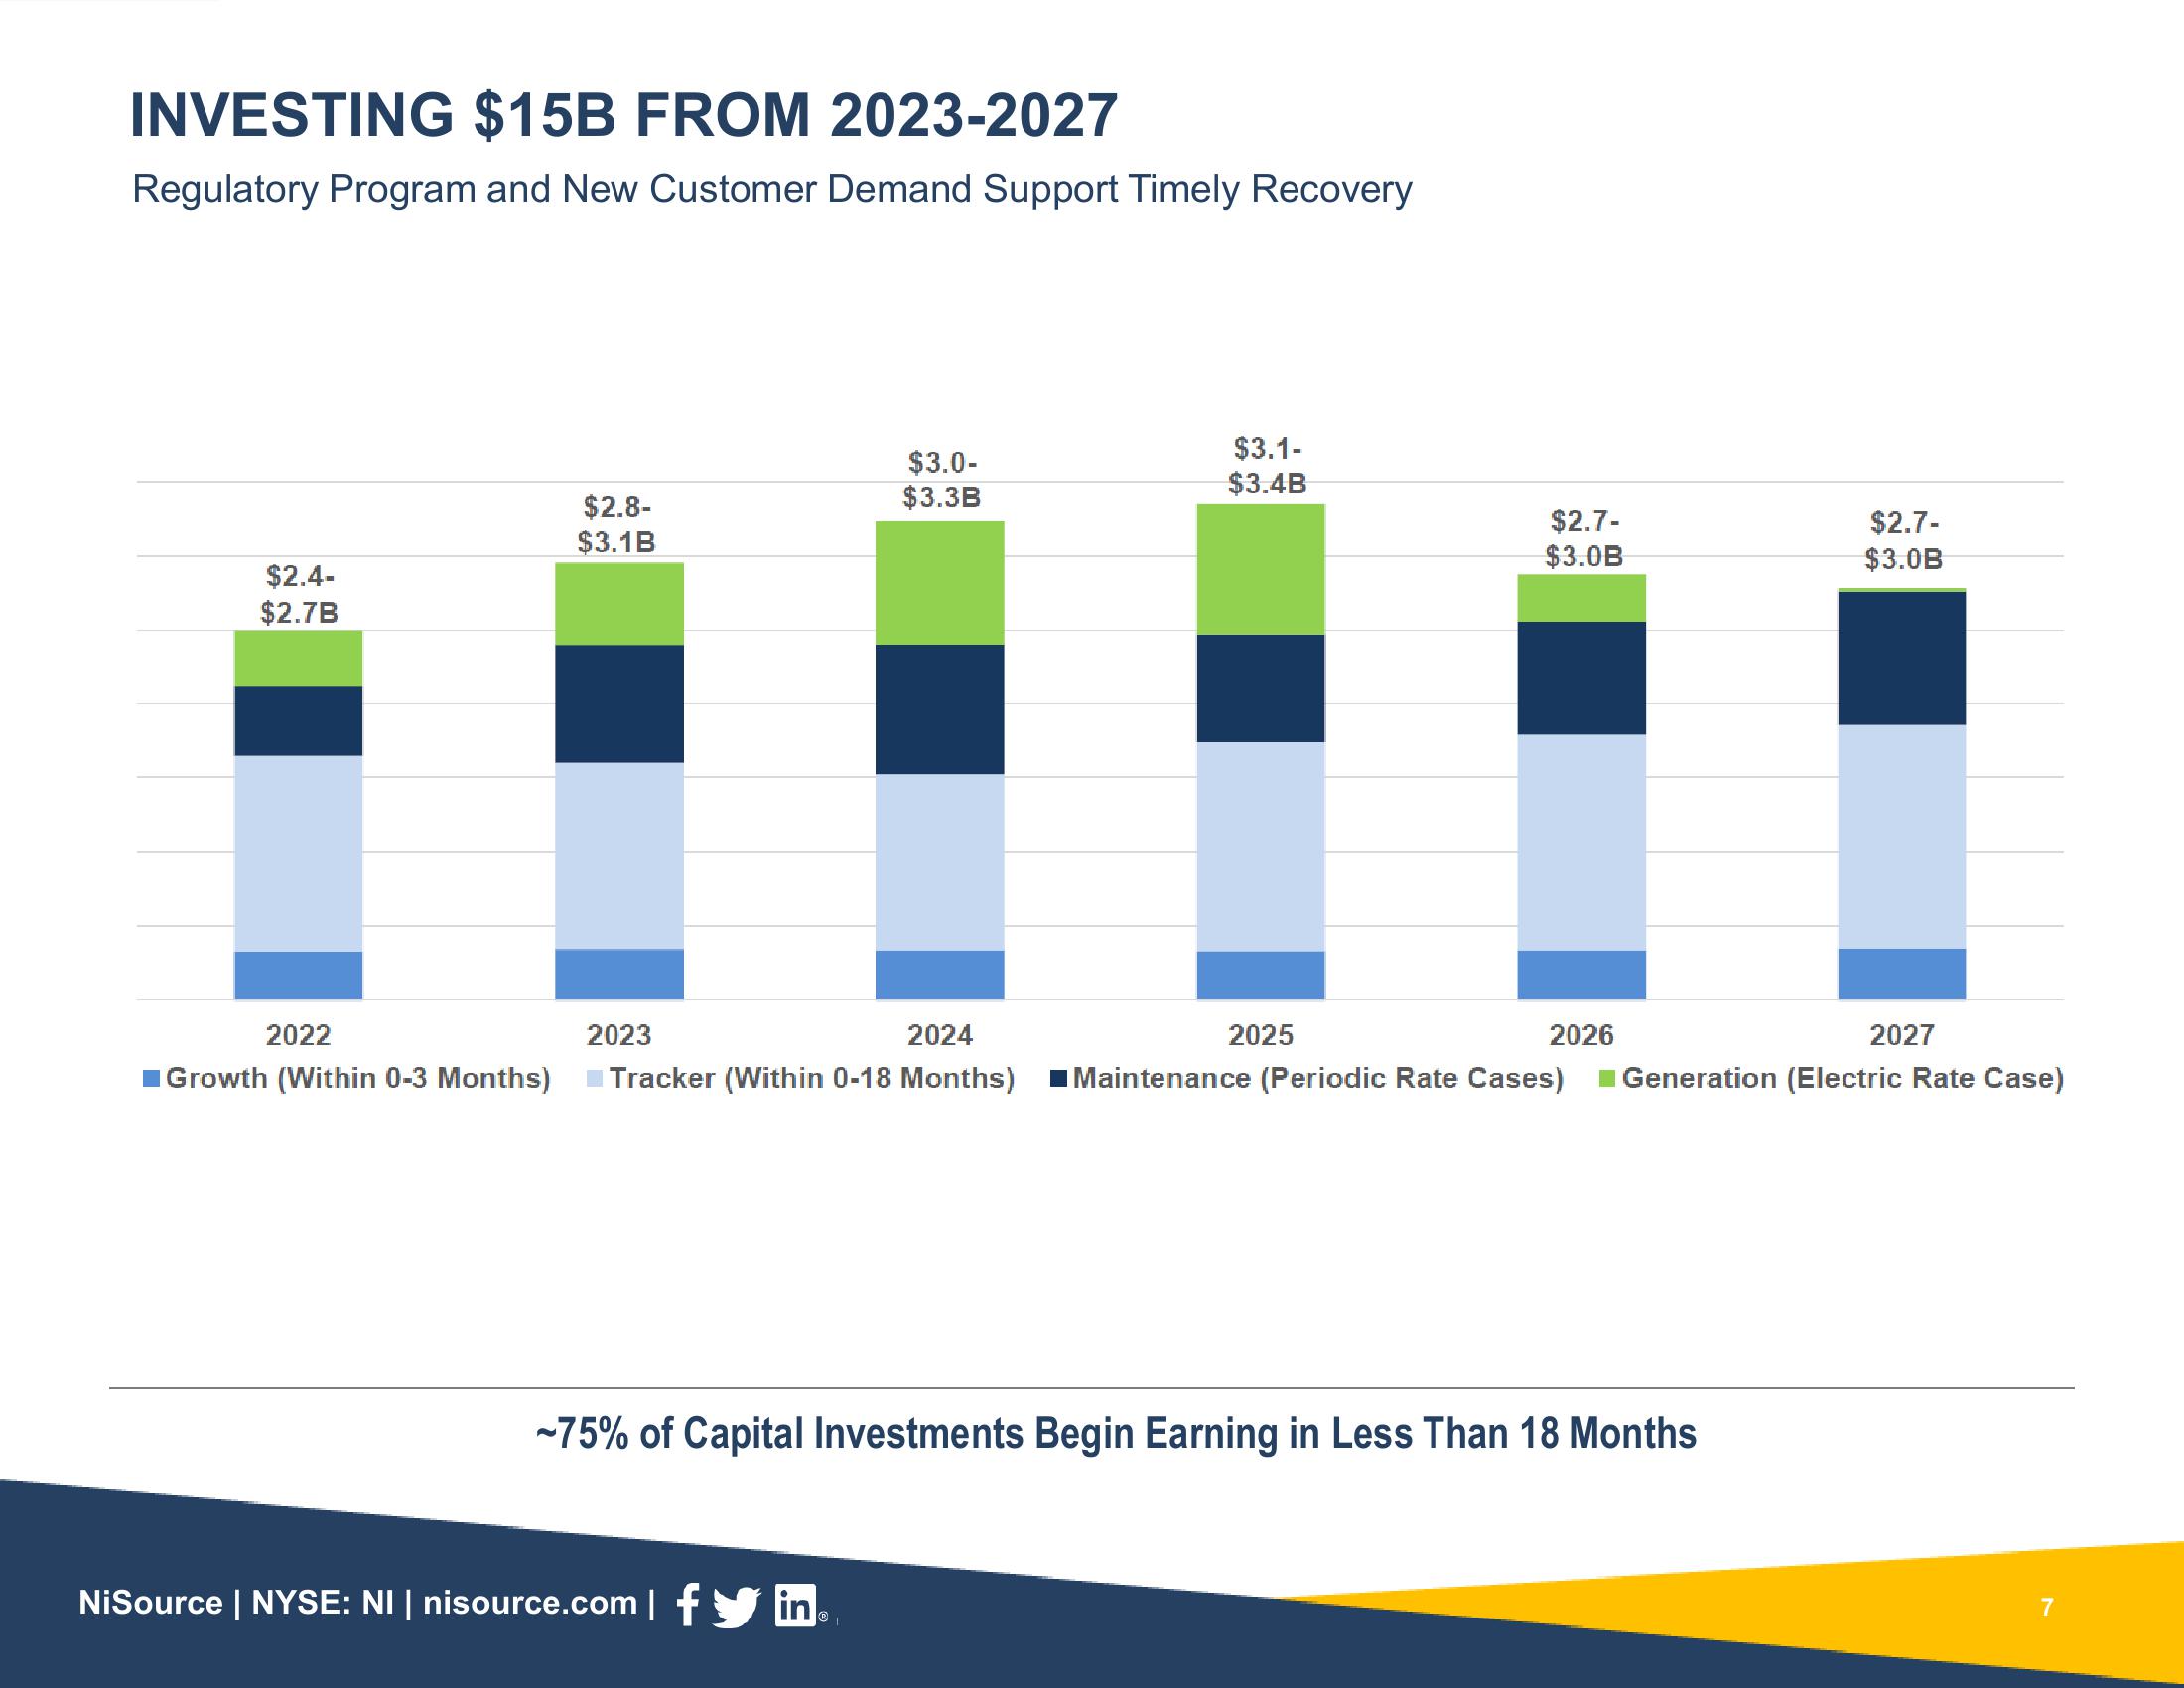Click the Twitter bird icon in the footer
This screenshot has width=2184, height=1688.
(x=736, y=1607)
